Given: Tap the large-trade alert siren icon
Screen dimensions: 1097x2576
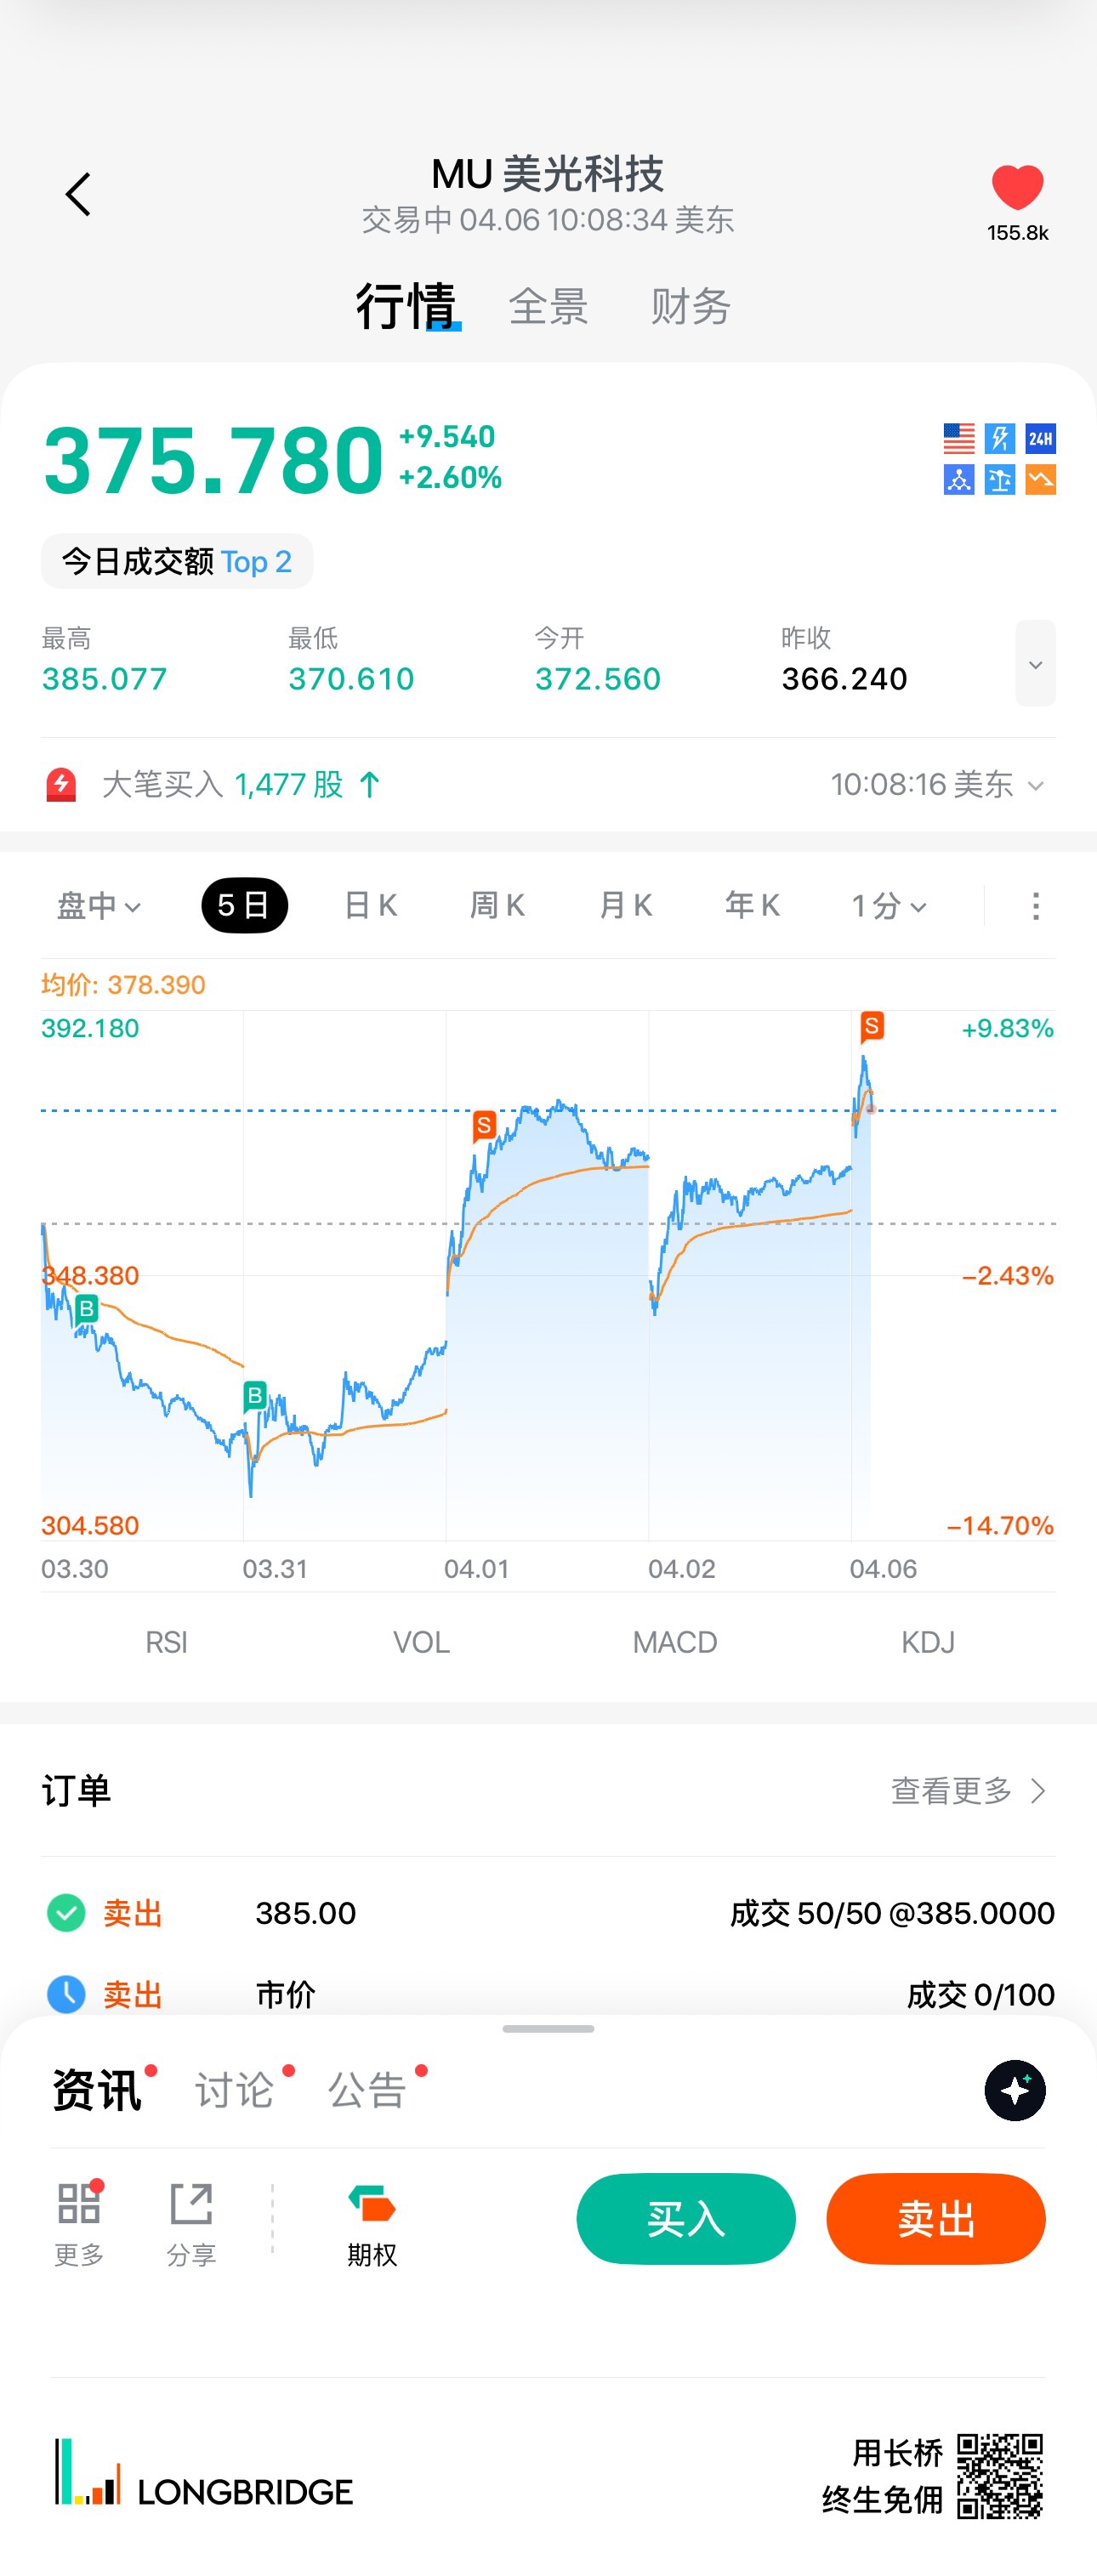Looking at the screenshot, I should (61, 785).
